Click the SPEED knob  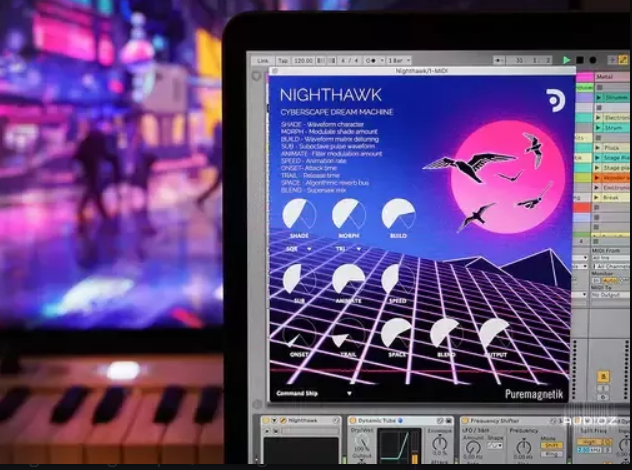tap(398, 280)
